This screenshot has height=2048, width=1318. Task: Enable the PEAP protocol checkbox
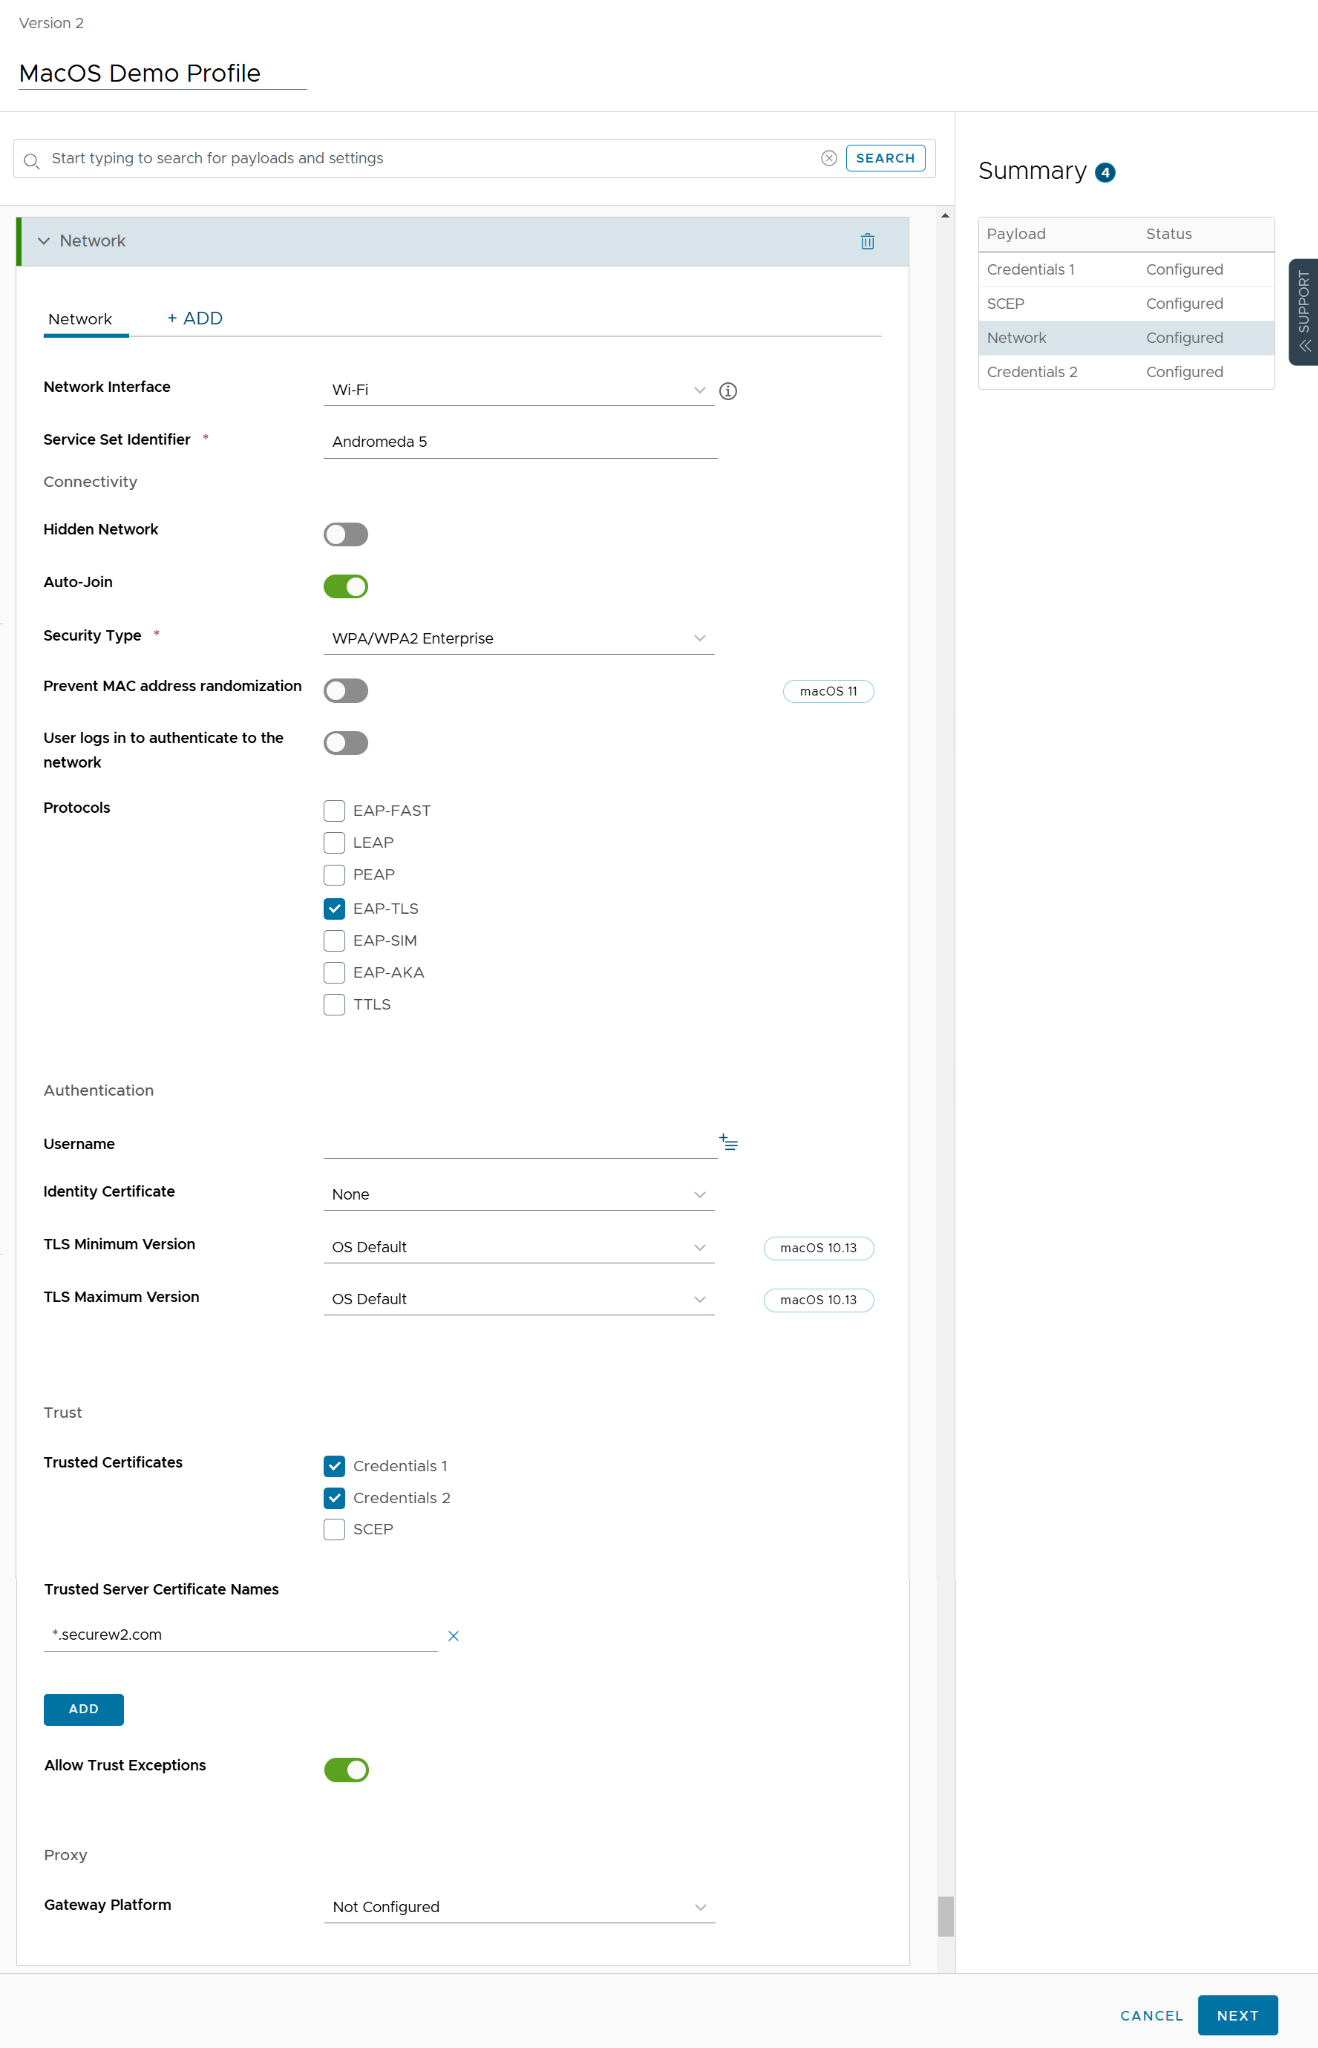click(x=334, y=875)
